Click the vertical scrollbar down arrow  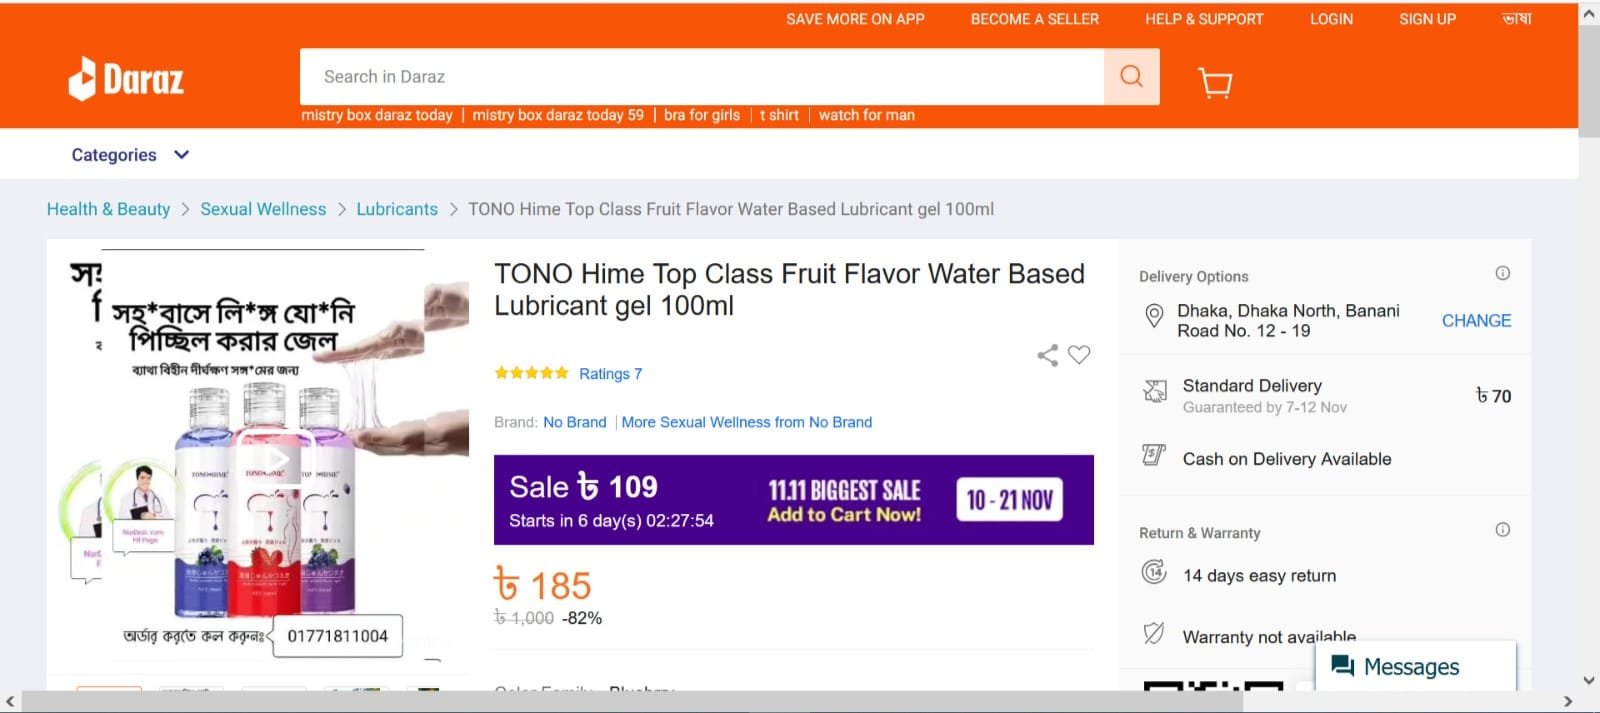(x=1589, y=680)
